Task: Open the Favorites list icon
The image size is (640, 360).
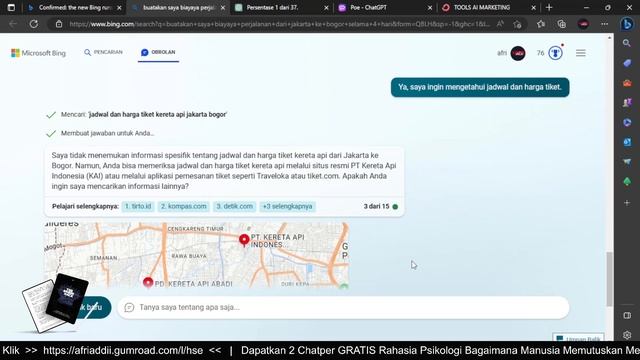Action: pos(541,24)
